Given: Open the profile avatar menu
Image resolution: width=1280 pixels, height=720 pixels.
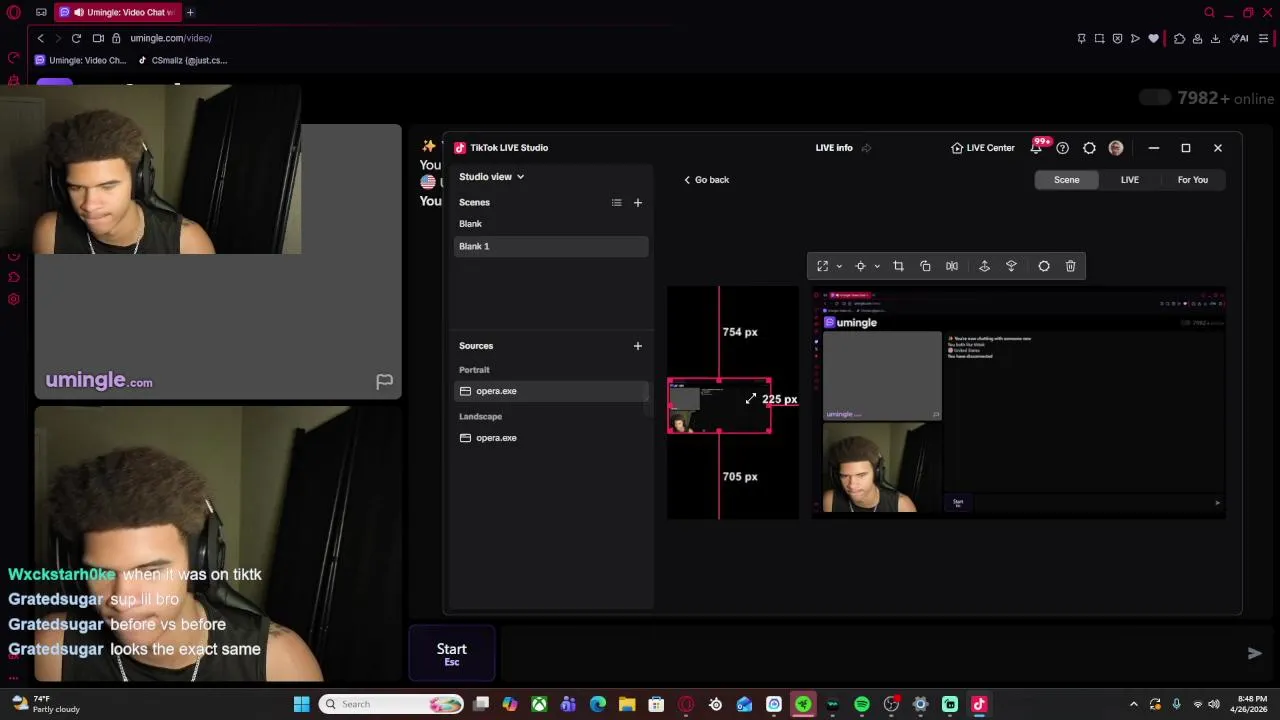Looking at the screenshot, I should (1116, 148).
